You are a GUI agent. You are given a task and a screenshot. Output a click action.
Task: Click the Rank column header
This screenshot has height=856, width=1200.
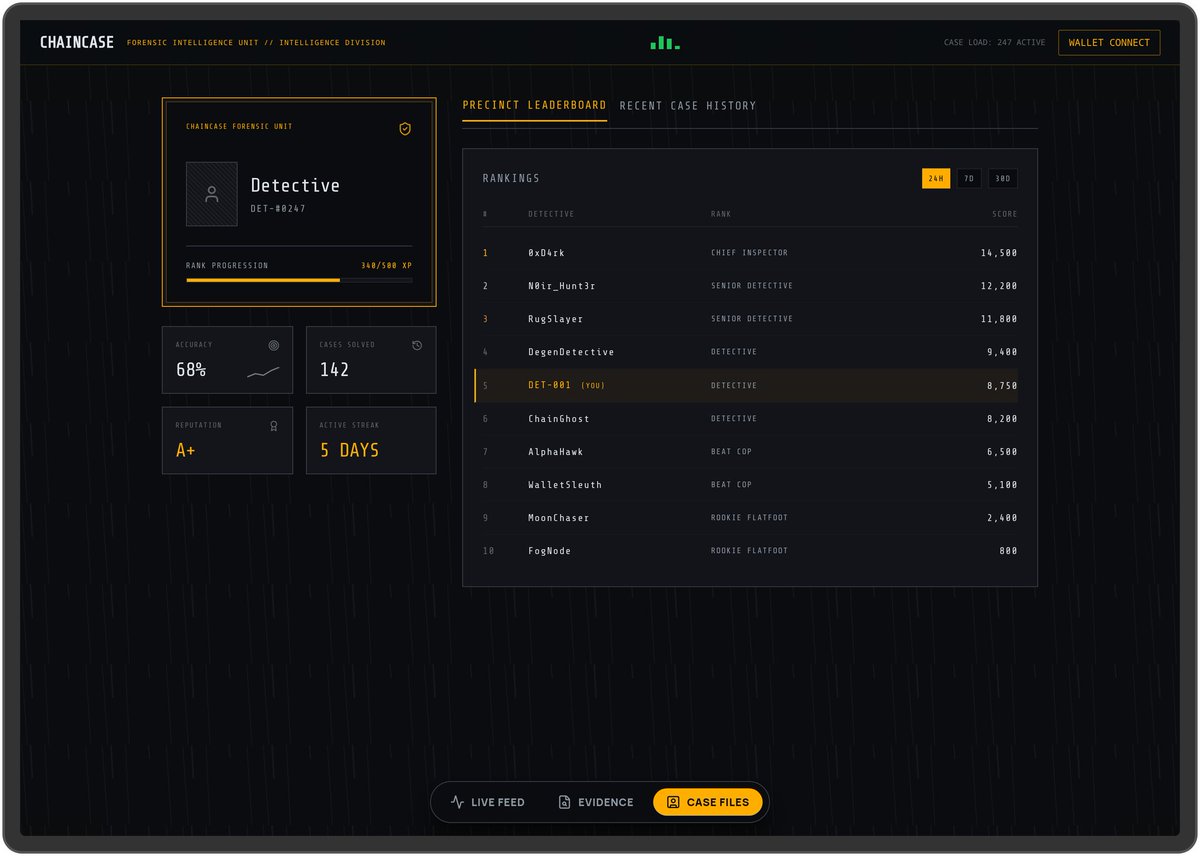click(721, 214)
